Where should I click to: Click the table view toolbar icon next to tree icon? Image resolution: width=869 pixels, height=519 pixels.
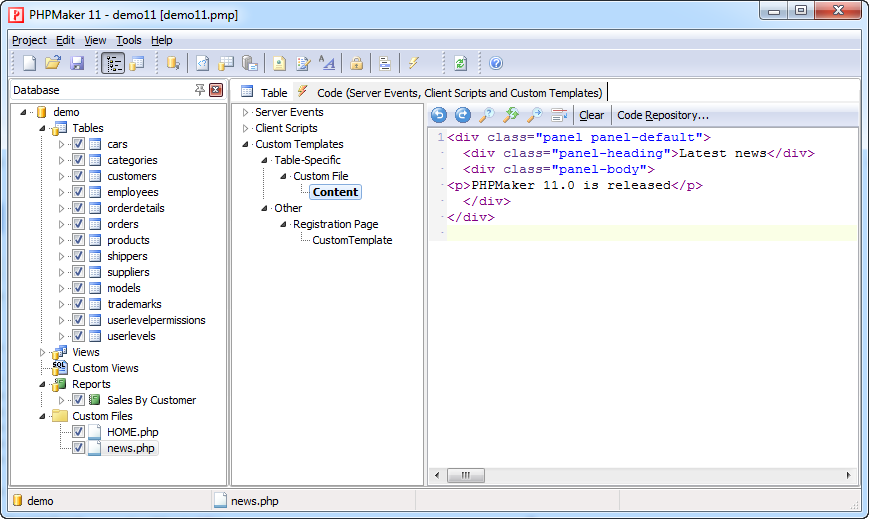click(x=137, y=63)
